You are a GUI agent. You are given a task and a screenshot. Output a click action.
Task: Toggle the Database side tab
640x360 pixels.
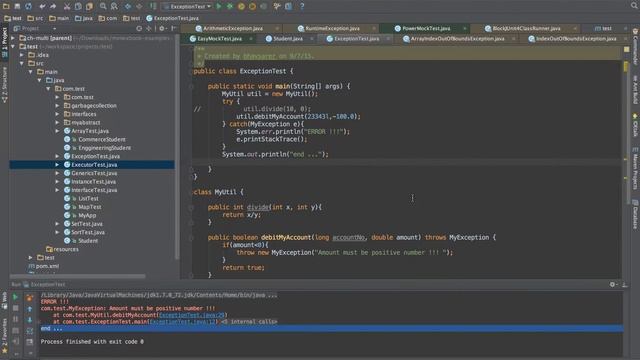point(636,214)
